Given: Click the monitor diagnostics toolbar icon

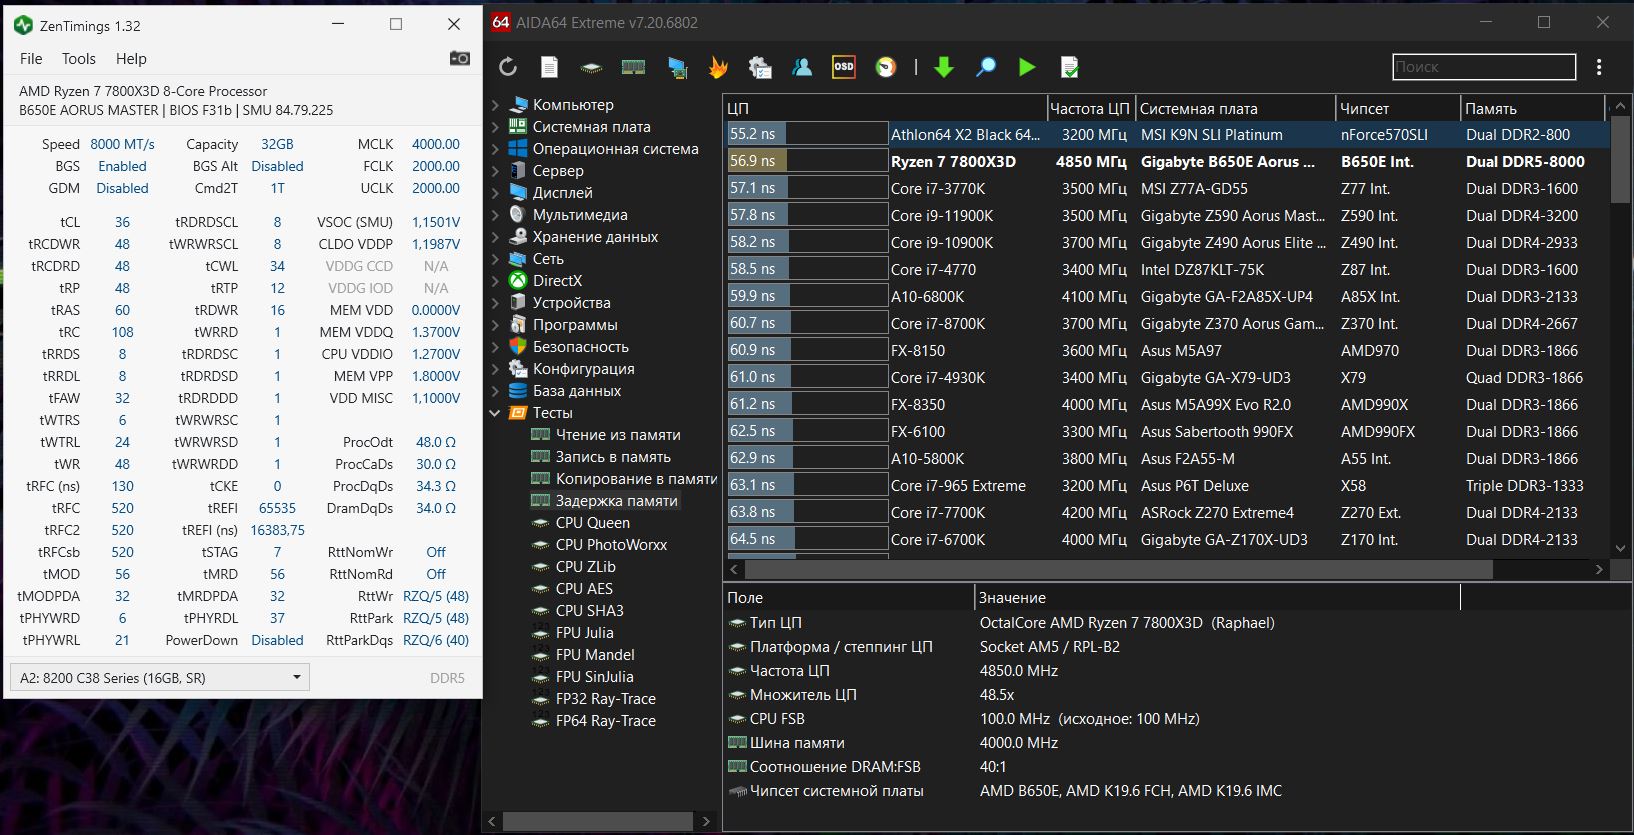Looking at the screenshot, I should coord(677,67).
